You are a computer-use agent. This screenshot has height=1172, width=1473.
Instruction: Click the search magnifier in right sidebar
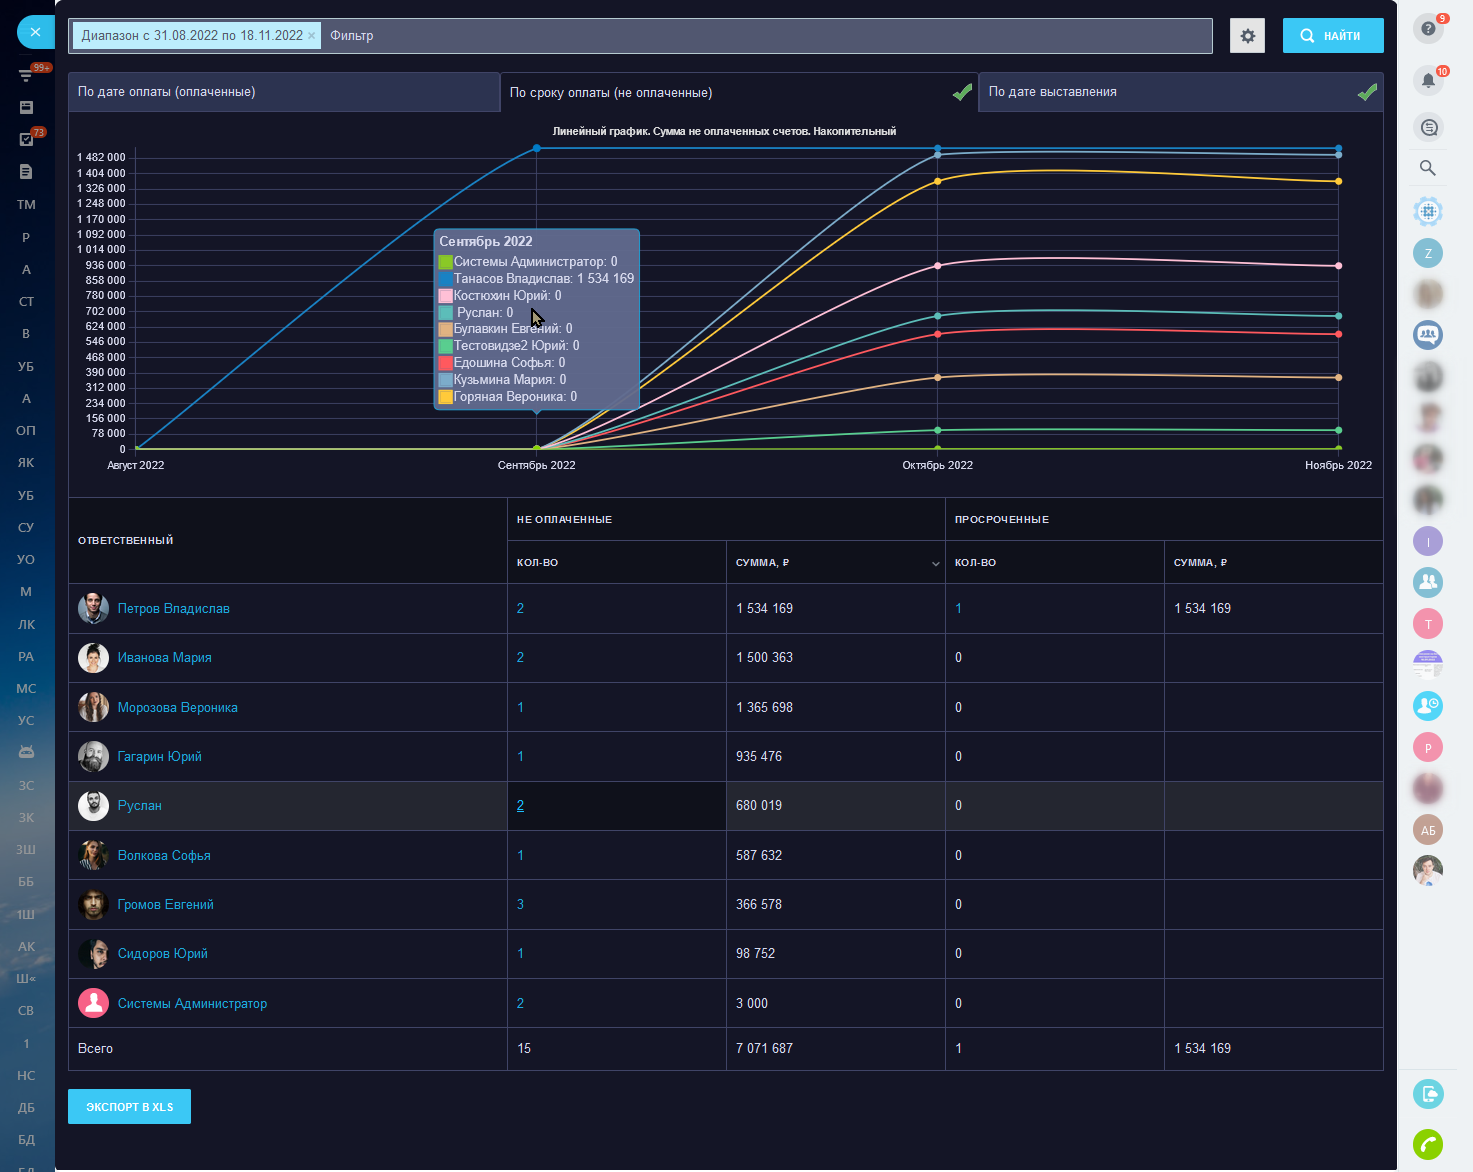[x=1428, y=168]
